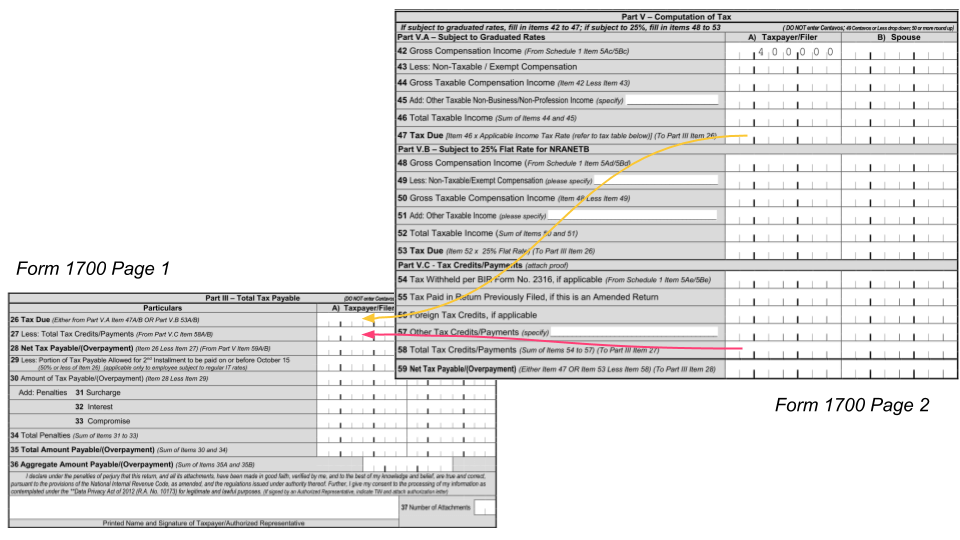Click the 'Particulars' column header
Viewport: 960px width, 540px height.
click(x=162, y=308)
